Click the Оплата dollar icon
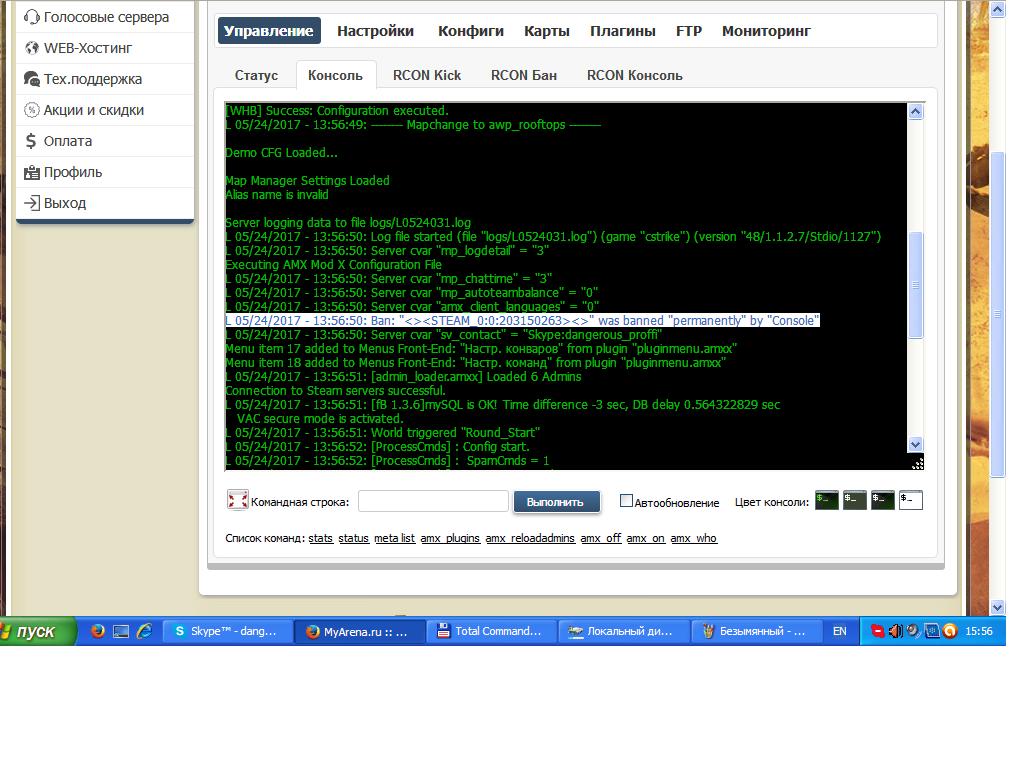Screen dimensions: 1024x768 [31, 141]
